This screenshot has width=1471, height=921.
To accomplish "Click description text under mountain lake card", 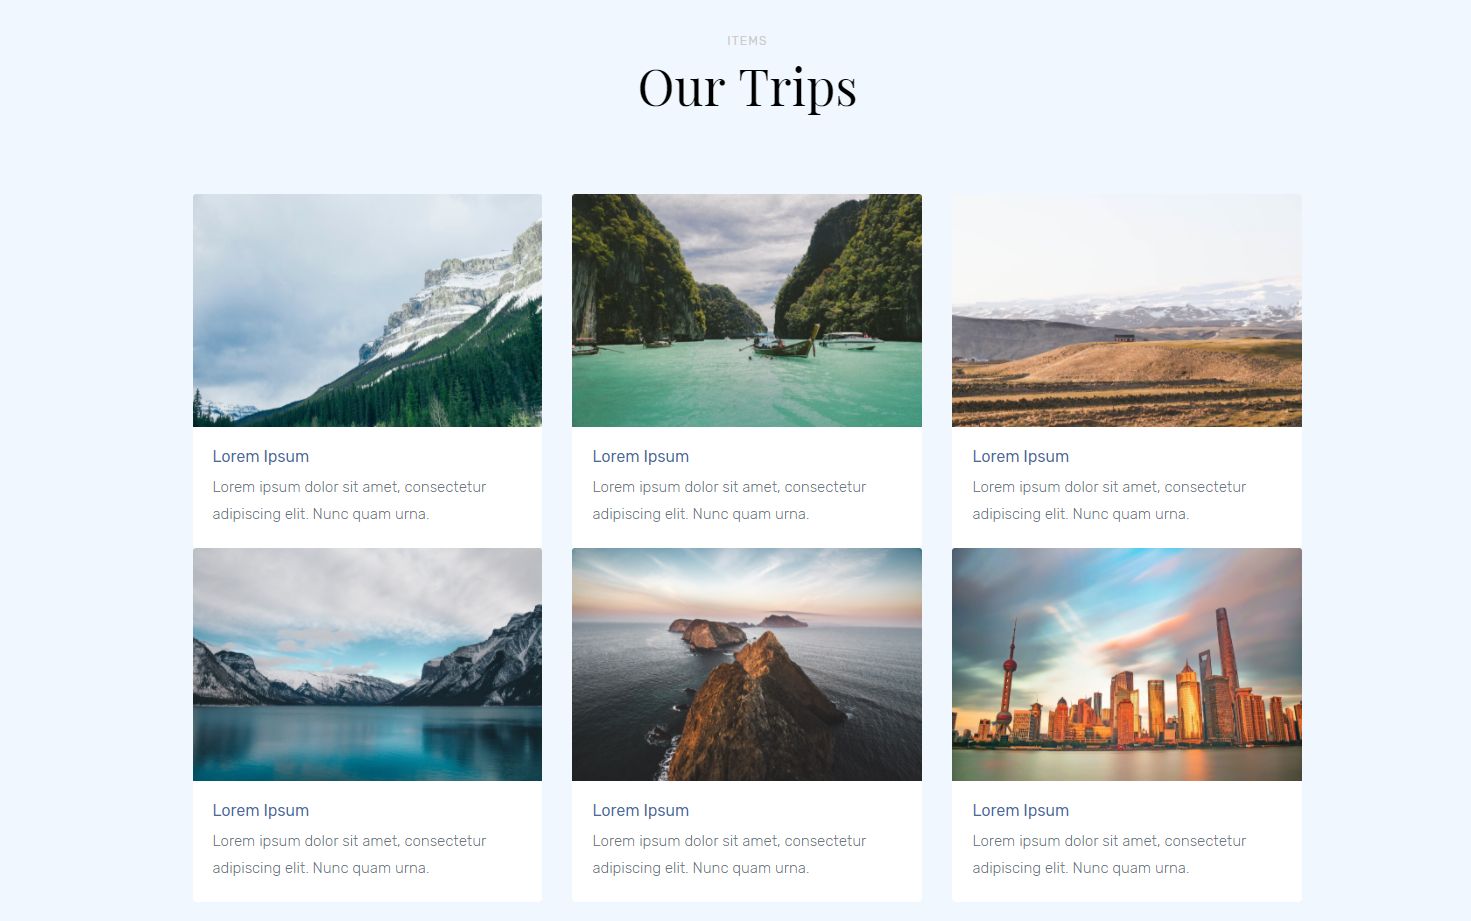I will [x=349, y=854].
